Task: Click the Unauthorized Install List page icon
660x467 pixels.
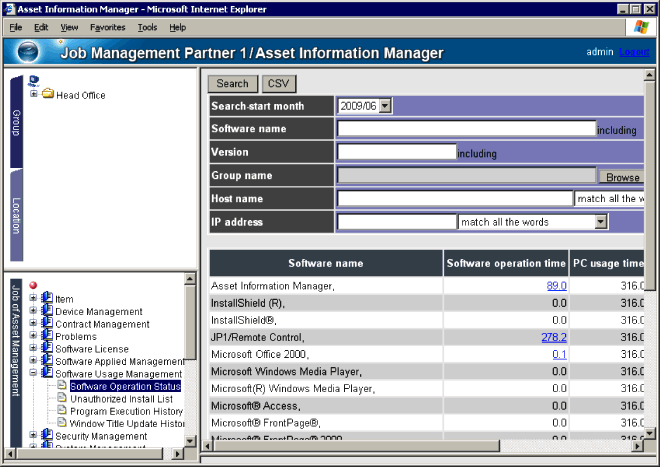Action: (x=61, y=399)
